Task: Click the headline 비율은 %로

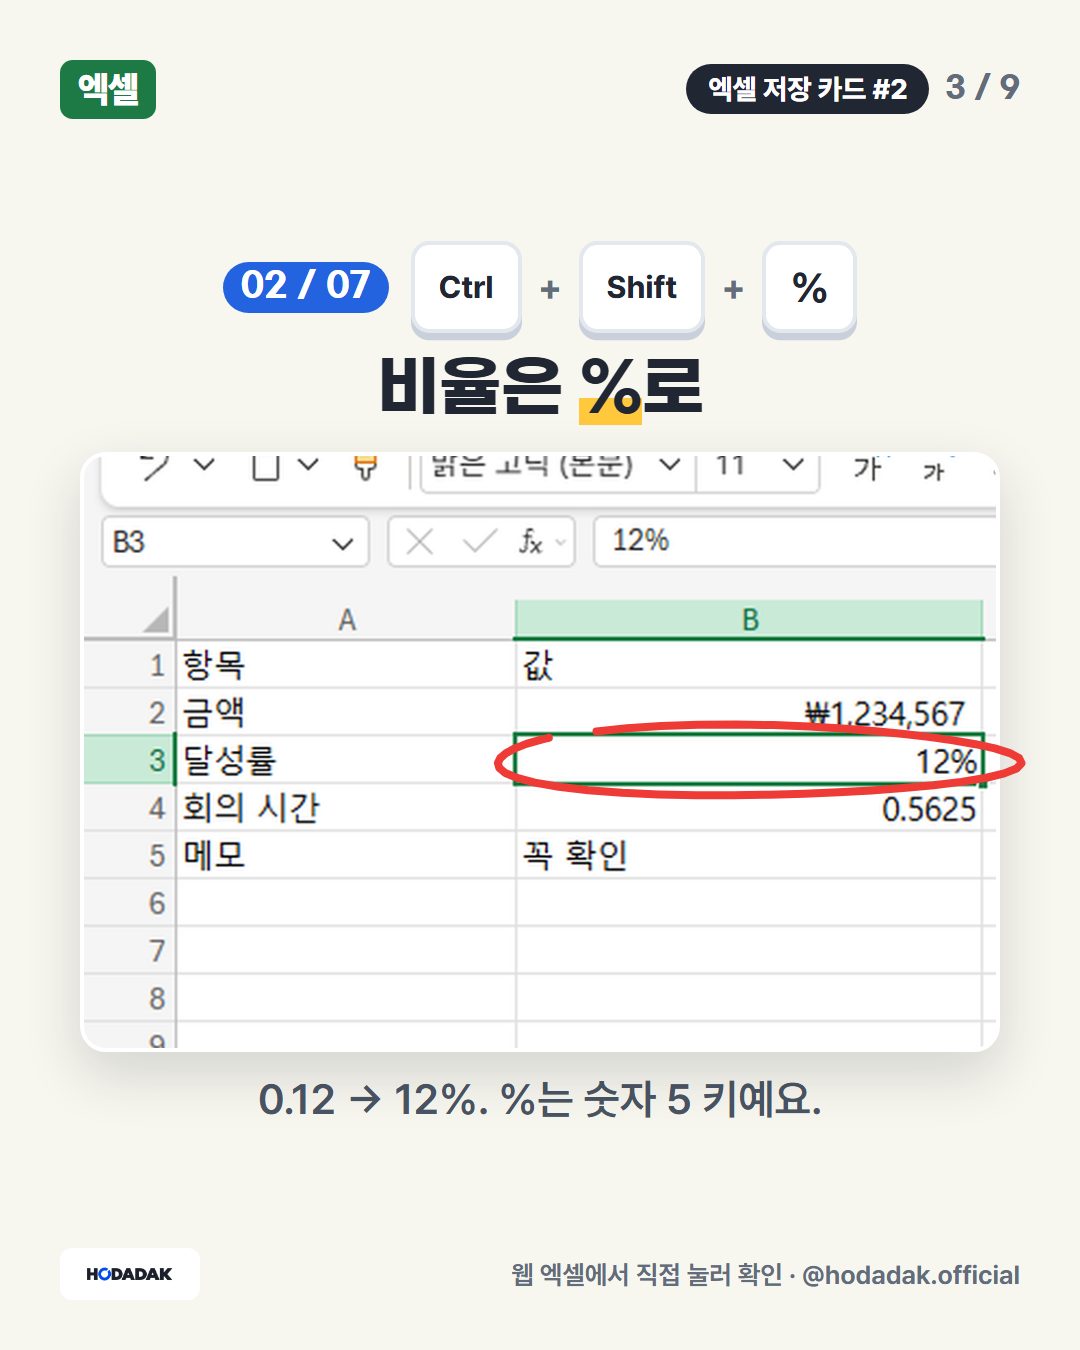Action: [x=540, y=385]
